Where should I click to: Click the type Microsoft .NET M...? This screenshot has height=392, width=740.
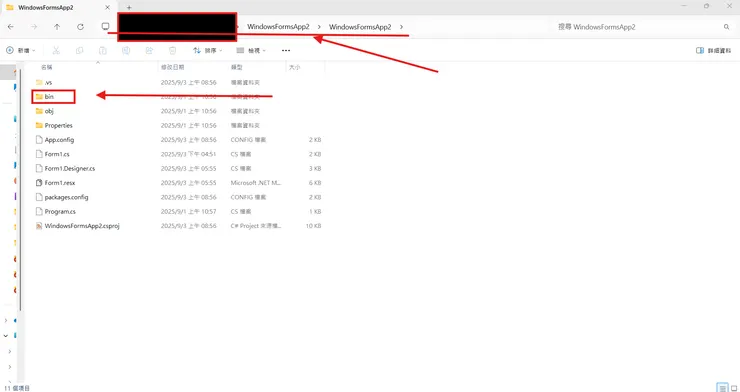click(x=256, y=183)
